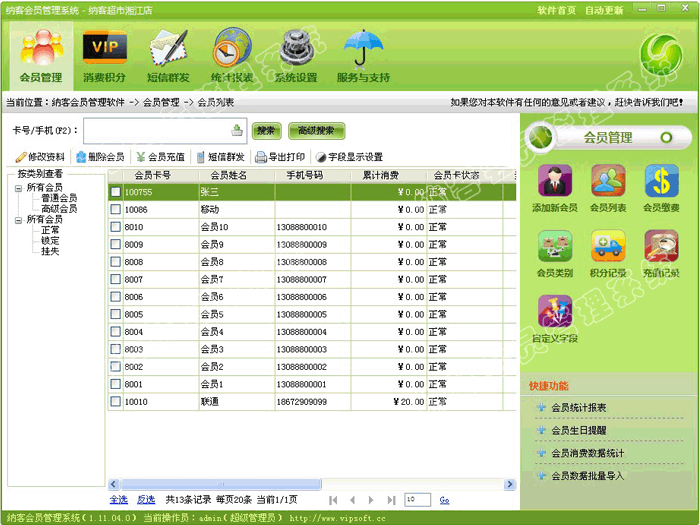Click the 高级搜索 button

[x=317, y=131]
